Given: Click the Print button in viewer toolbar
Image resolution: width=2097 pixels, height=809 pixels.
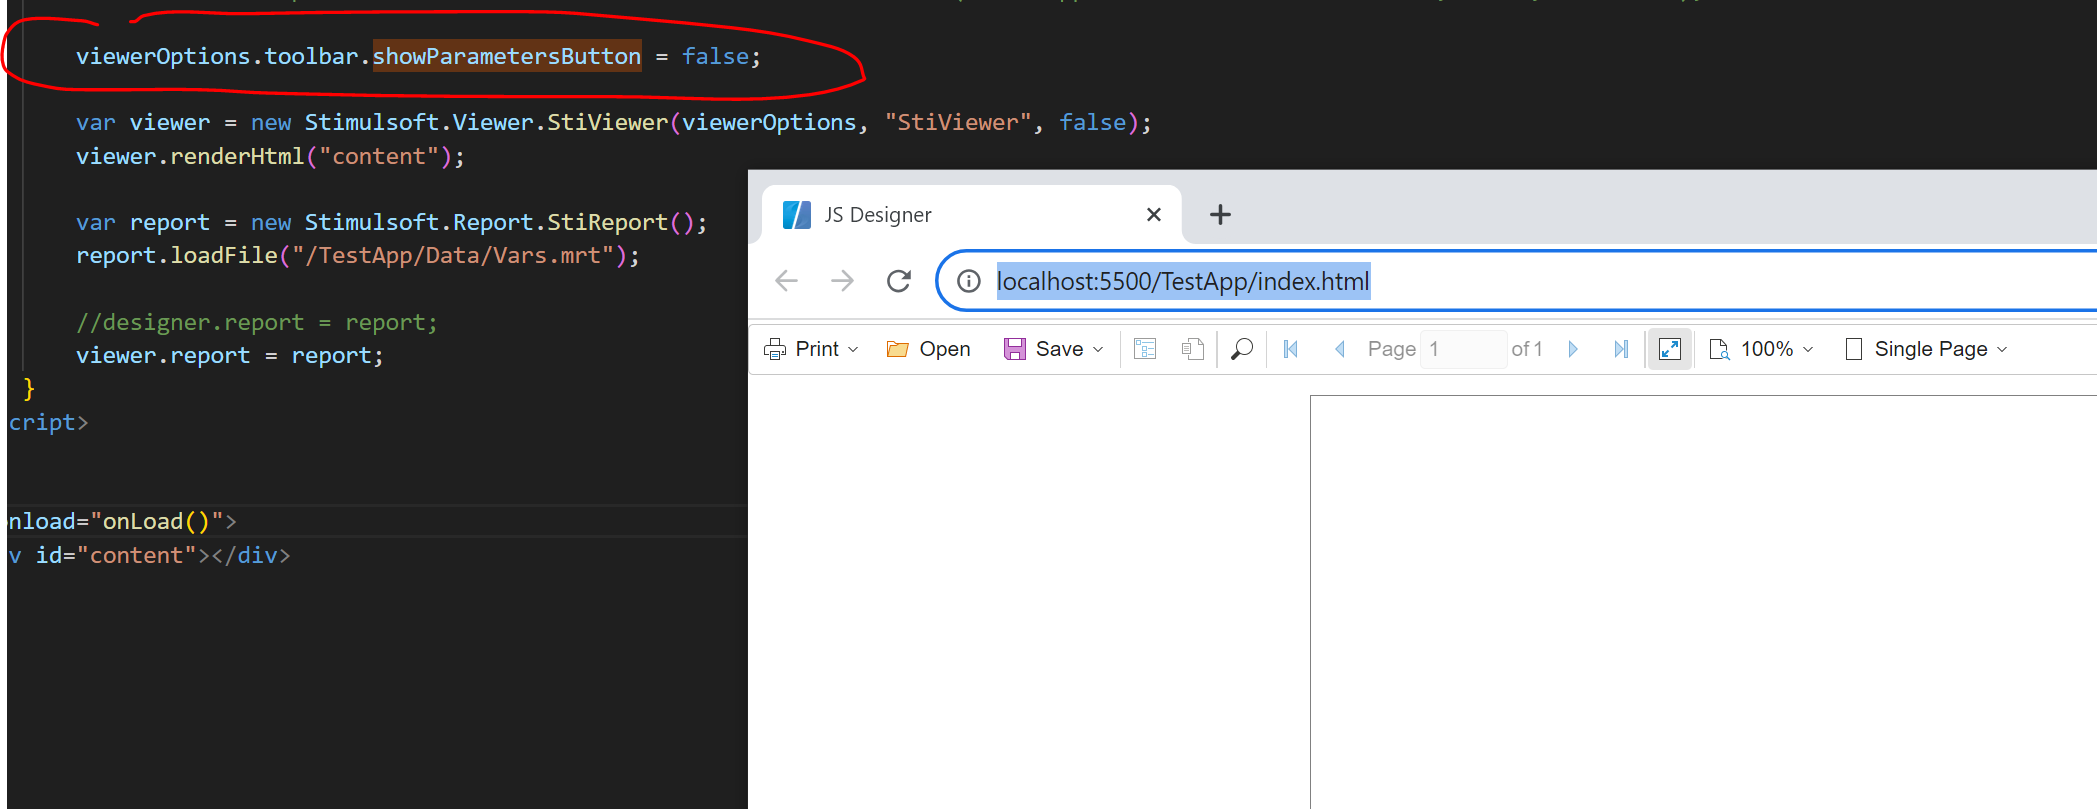Looking at the screenshot, I should [x=811, y=349].
